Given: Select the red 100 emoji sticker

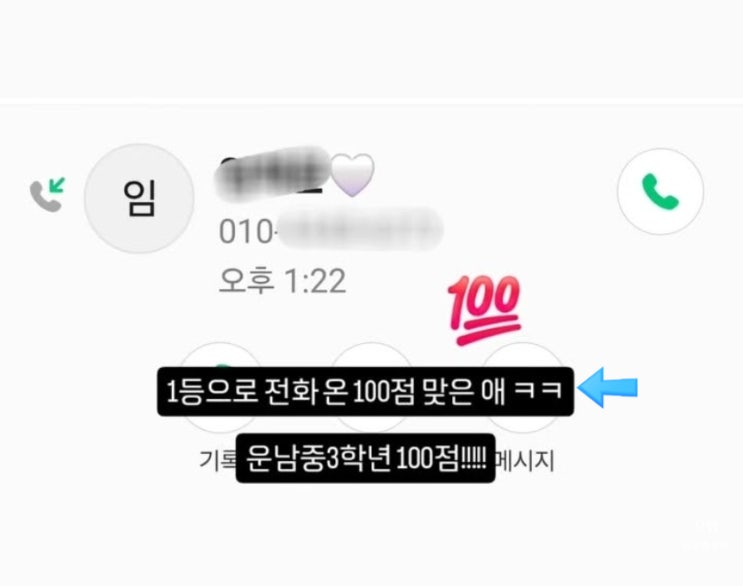Looking at the screenshot, I should pyautogui.click(x=485, y=309).
